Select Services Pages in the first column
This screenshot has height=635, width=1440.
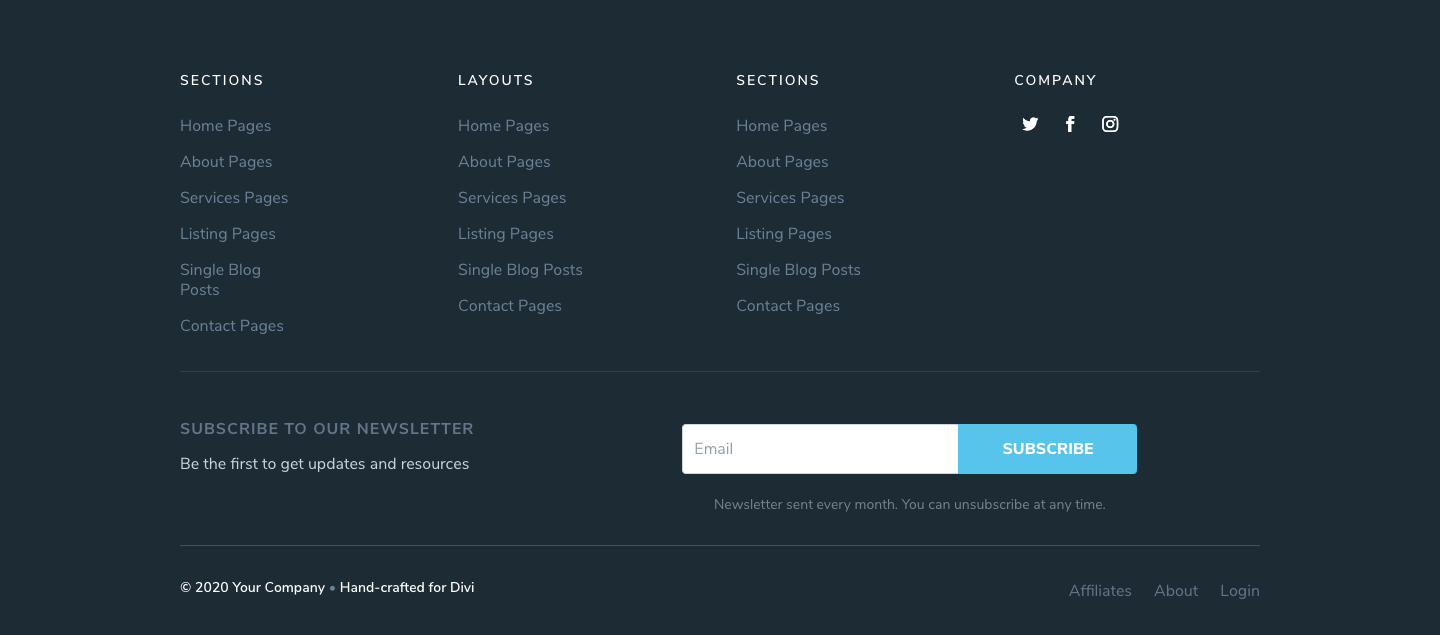[x=234, y=197]
